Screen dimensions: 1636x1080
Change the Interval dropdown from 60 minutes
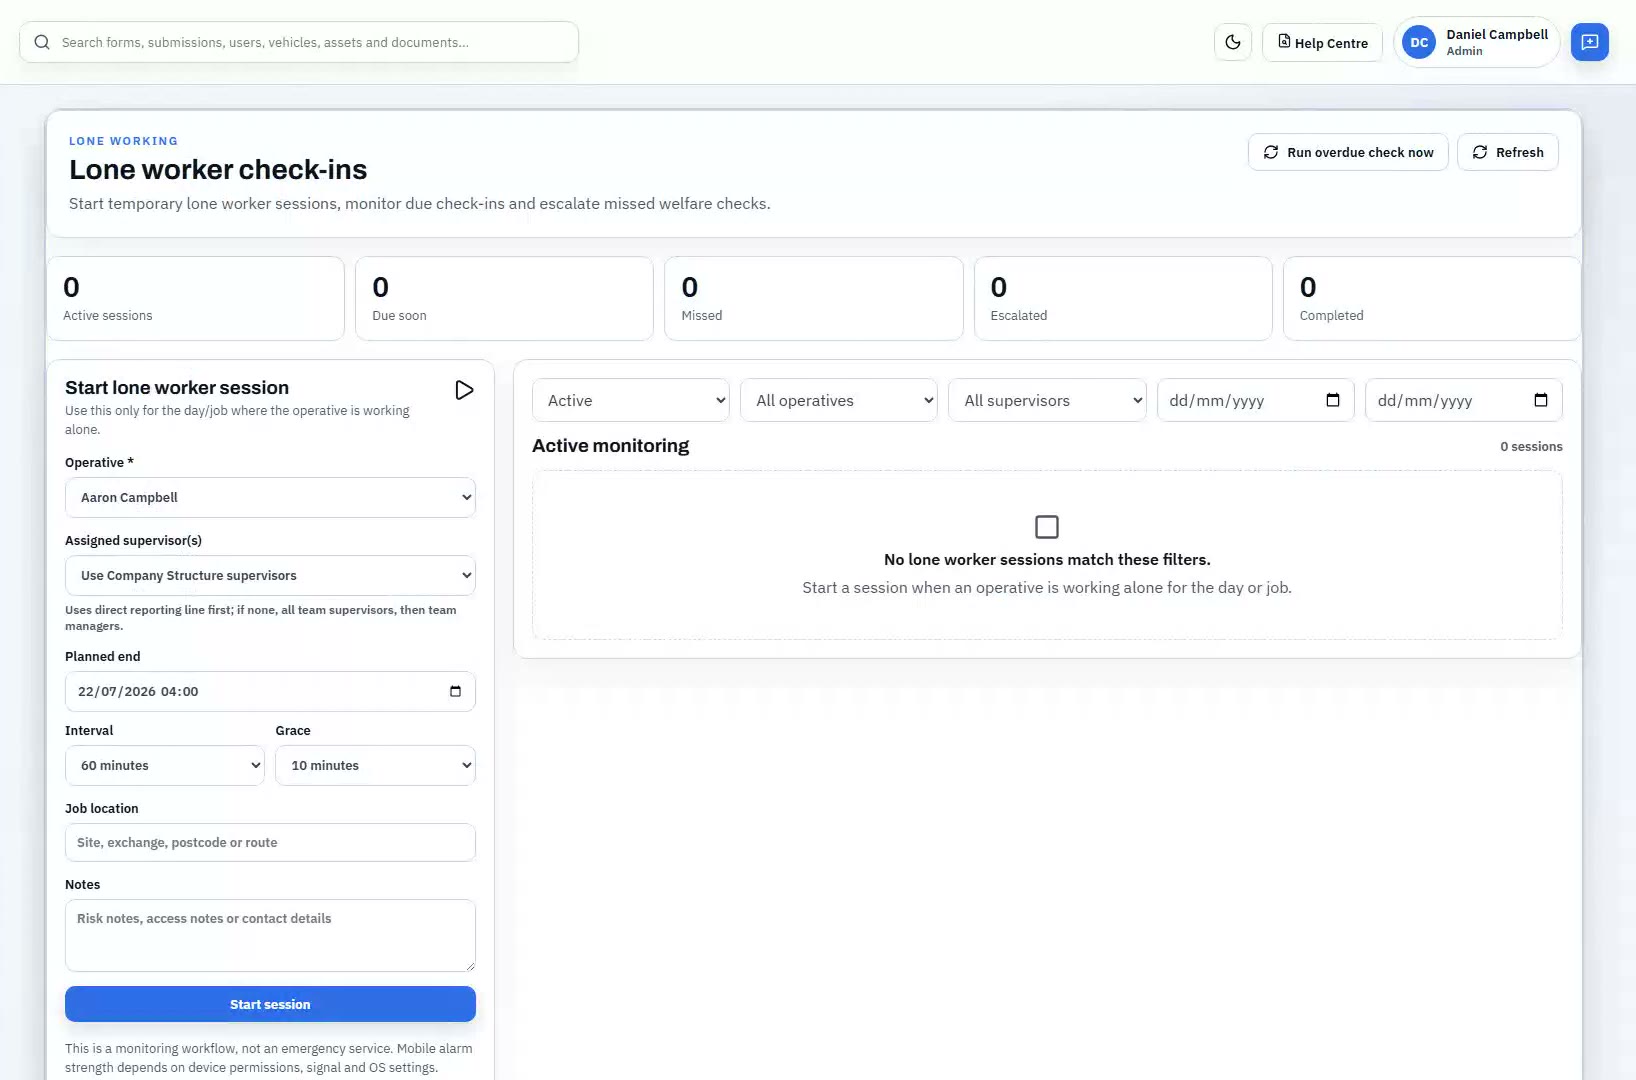point(165,765)
